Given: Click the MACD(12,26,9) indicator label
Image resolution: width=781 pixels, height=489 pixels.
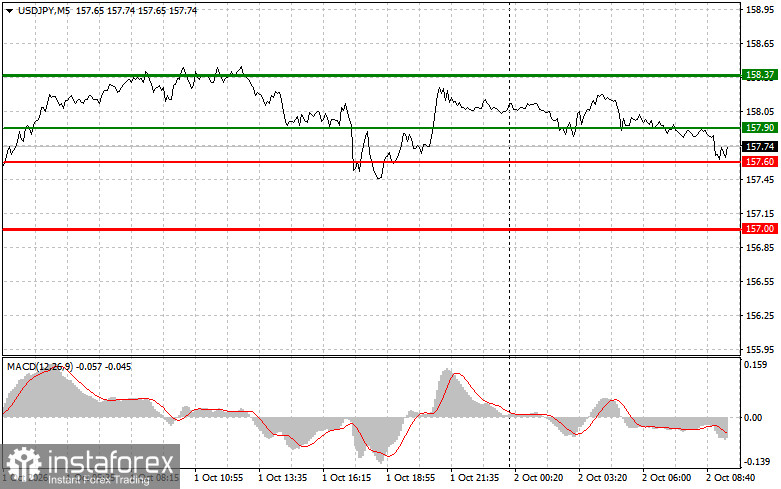Looking at the screenshot, I should click(40, 367).
